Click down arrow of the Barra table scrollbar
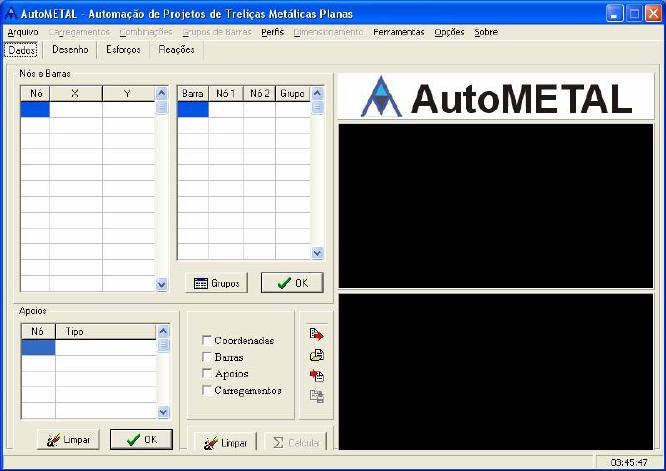666x471 pixels. [317, 253]
